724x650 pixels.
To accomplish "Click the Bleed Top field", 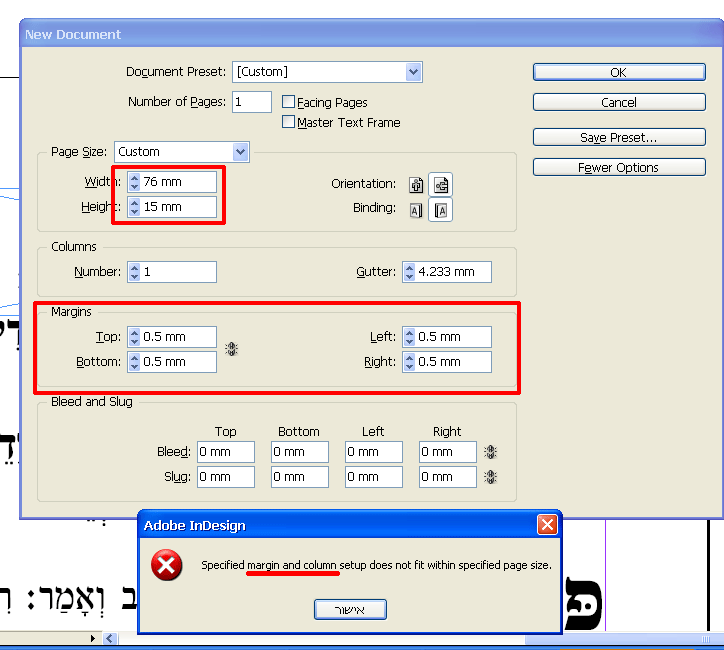I will (226, 452).
